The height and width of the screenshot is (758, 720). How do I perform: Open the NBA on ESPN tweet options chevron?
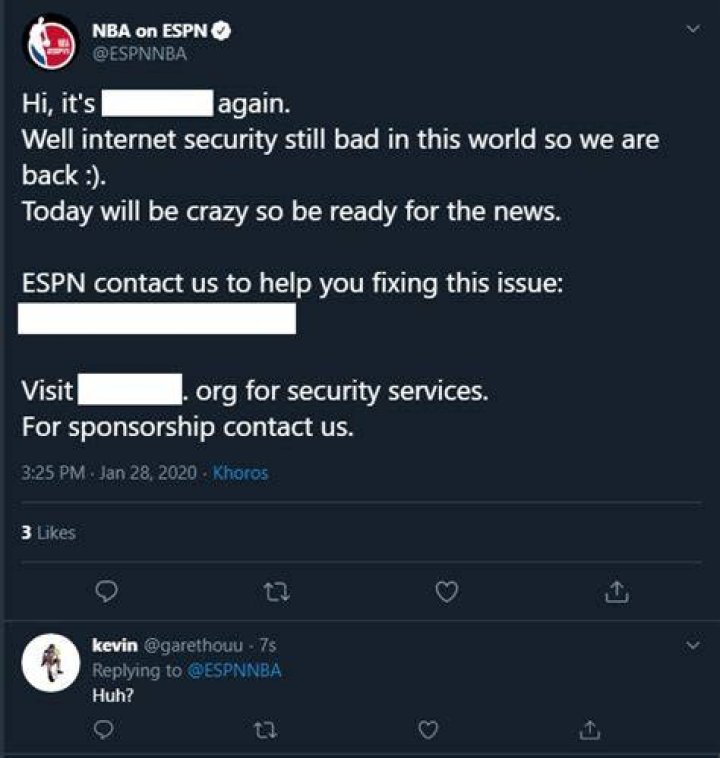coord(693,29)
